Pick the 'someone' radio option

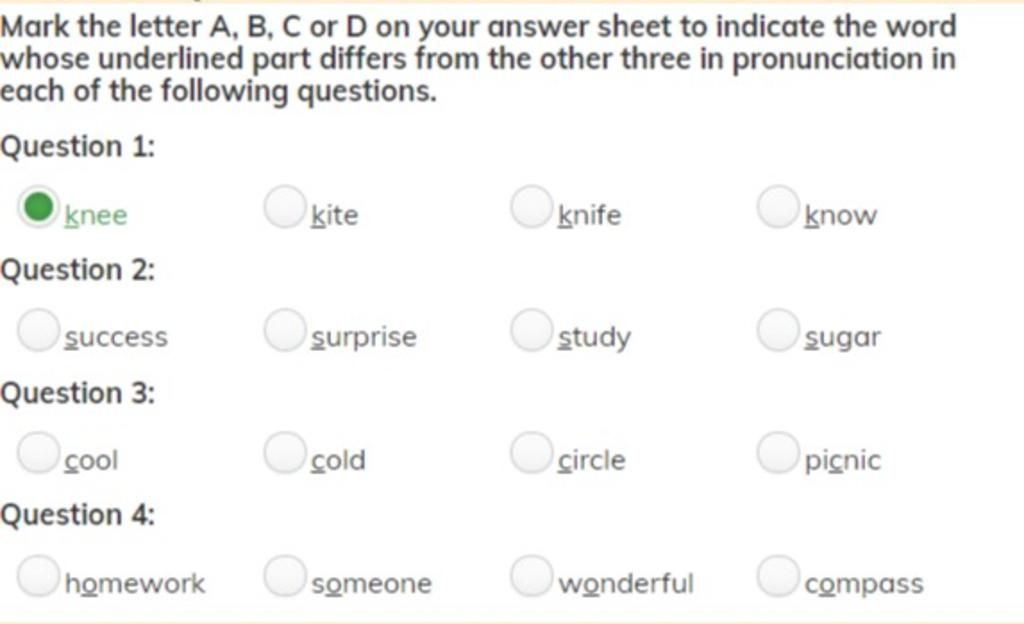285,576
